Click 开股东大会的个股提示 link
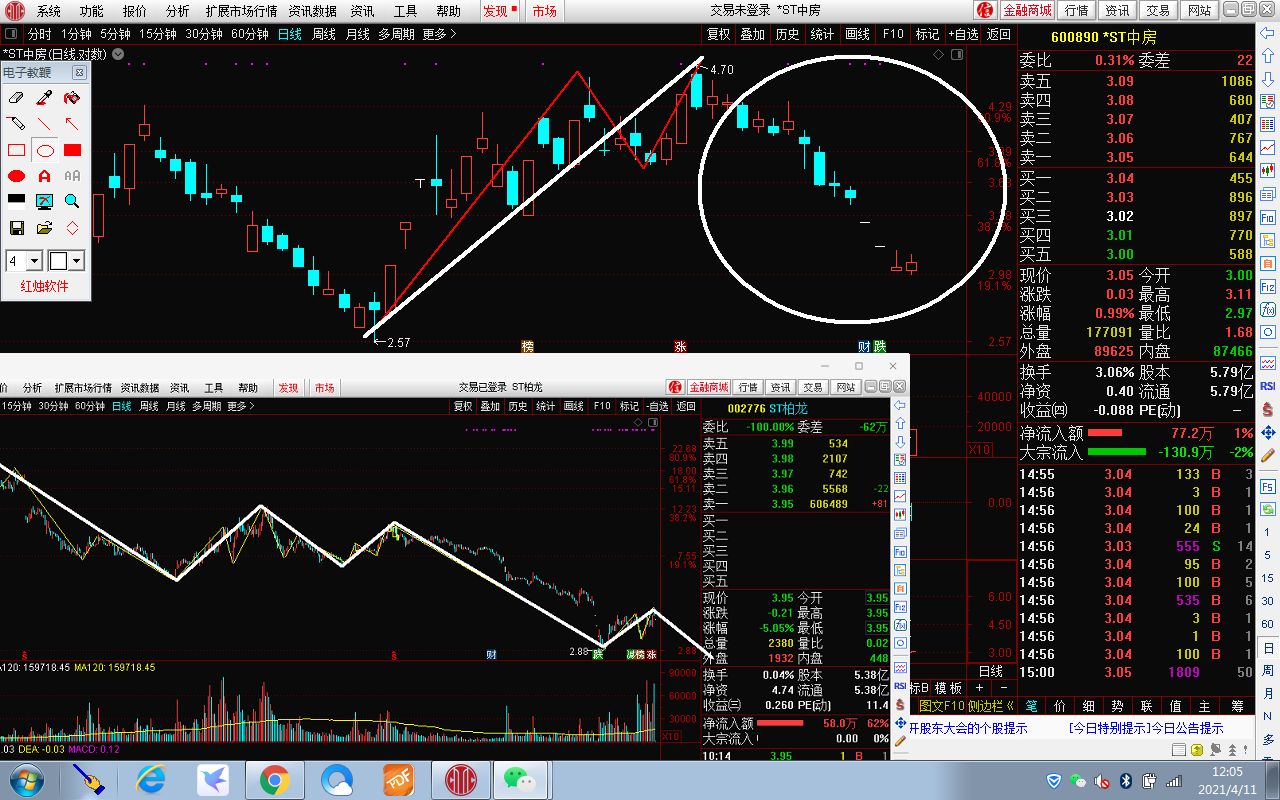The image size is (1280, 800). coord(968,728)
